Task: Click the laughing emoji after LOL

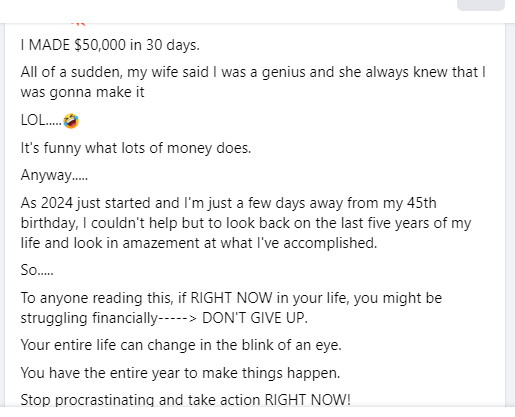Action: click(71, 121)
